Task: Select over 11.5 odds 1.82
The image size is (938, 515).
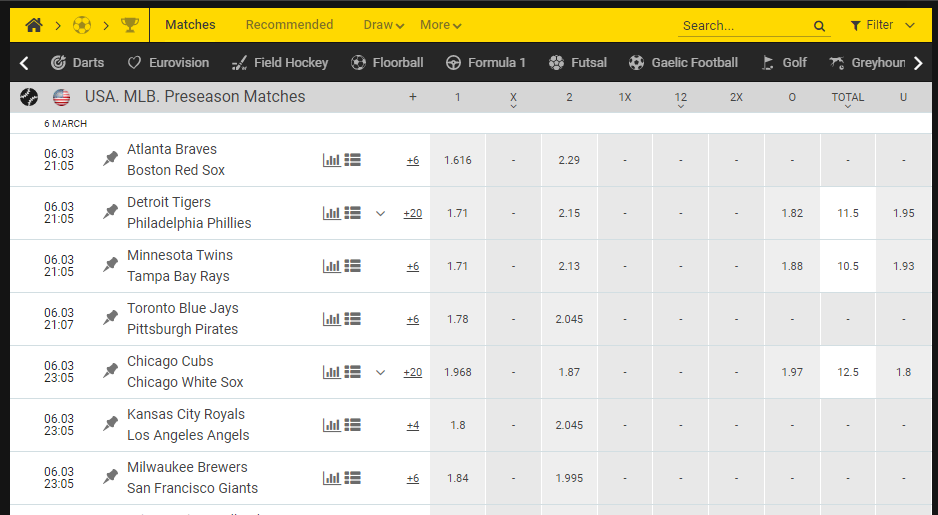Action: pos(792,213)
